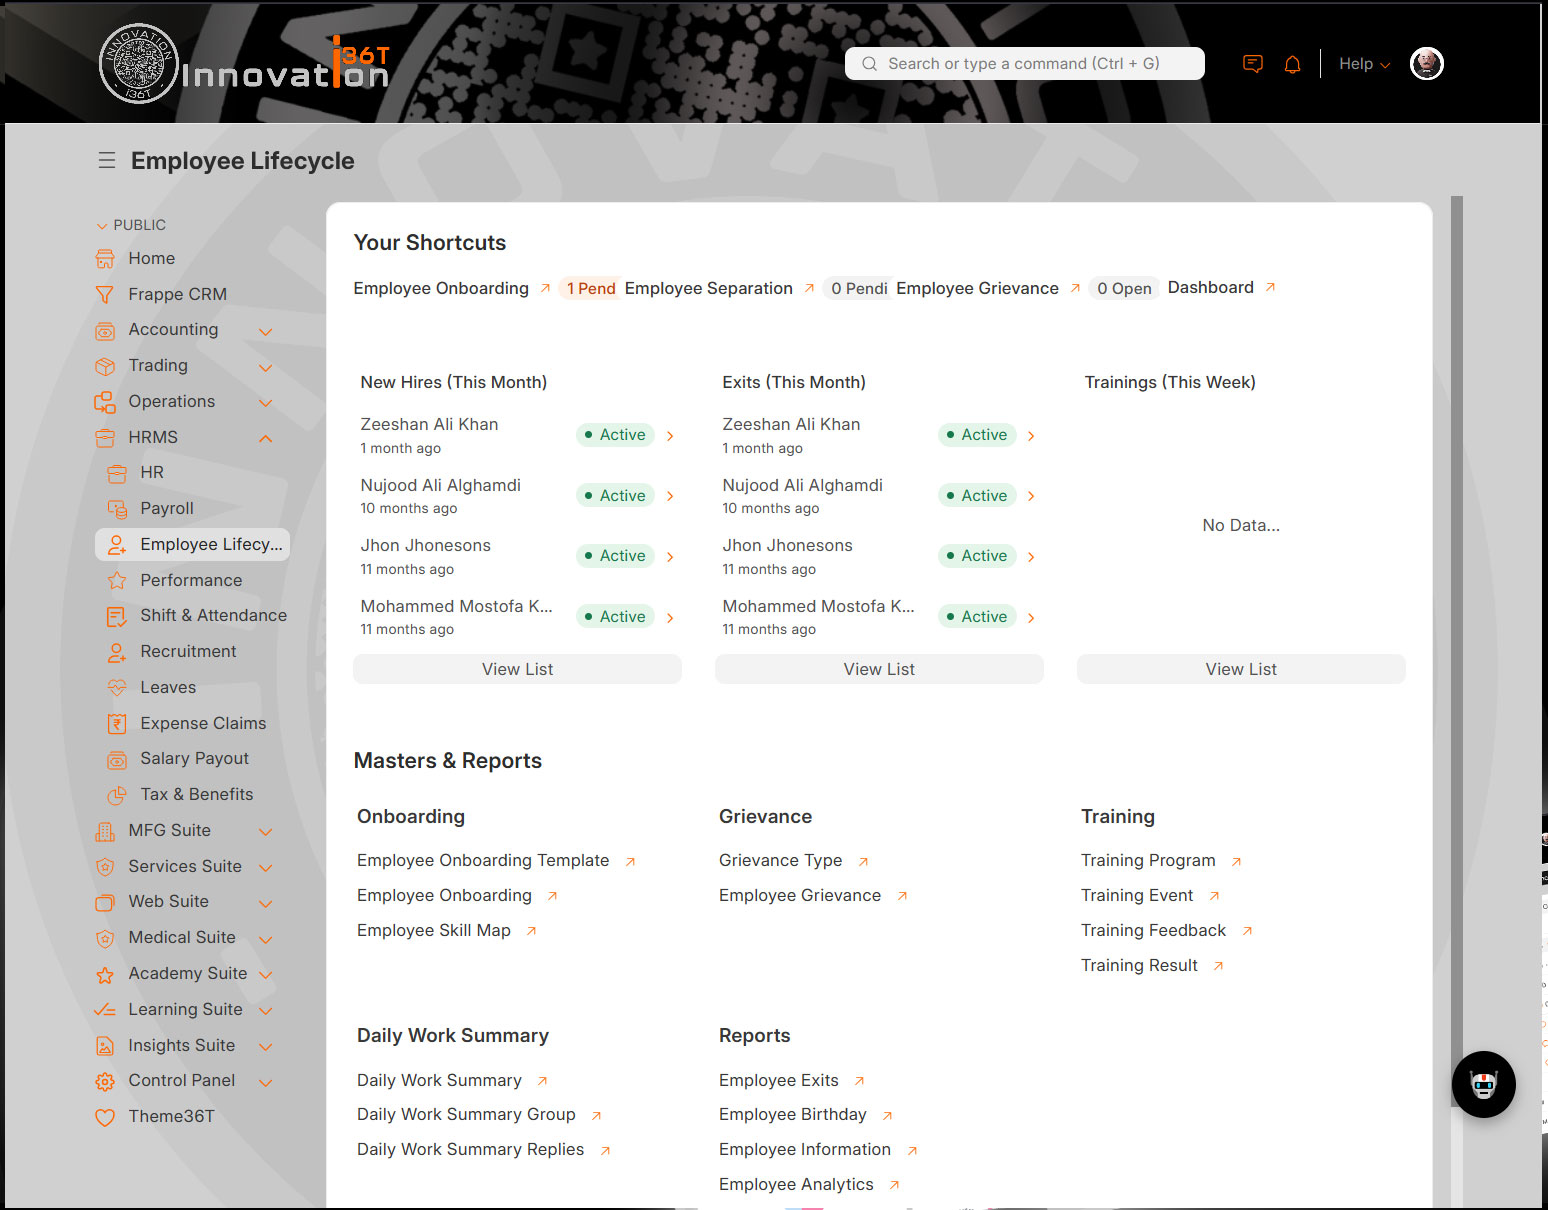Click the vertical page scrollbar
This screenshot has width=1548, height=1210.
click(1456, 650)
